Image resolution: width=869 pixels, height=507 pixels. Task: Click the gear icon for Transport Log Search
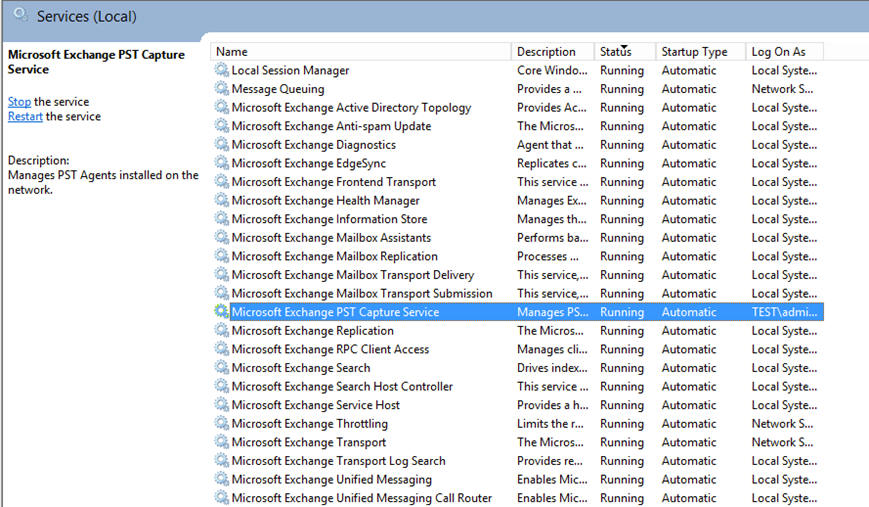pos(222,460)
